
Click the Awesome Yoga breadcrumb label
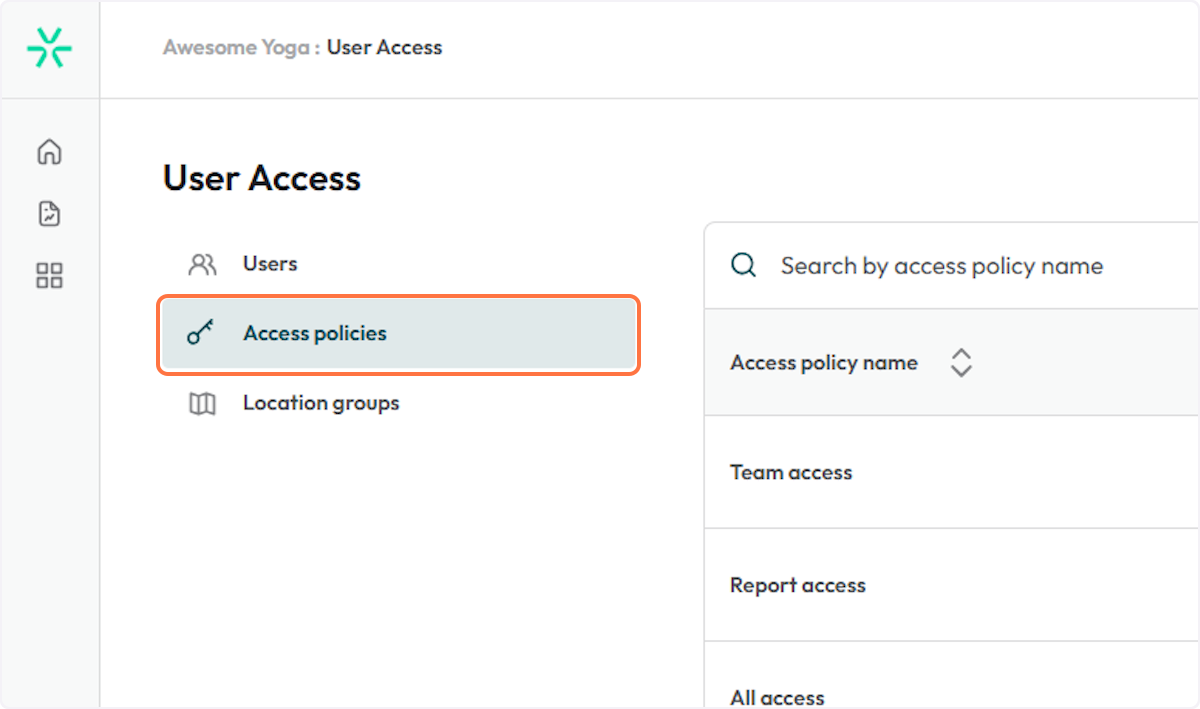pos(236,46)
